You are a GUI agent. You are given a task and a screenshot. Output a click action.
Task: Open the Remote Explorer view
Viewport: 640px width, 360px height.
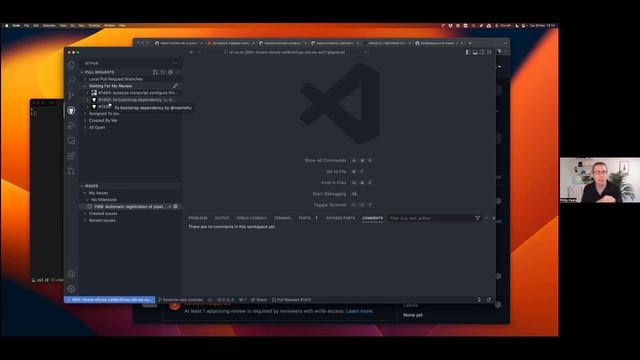(71, 140)
